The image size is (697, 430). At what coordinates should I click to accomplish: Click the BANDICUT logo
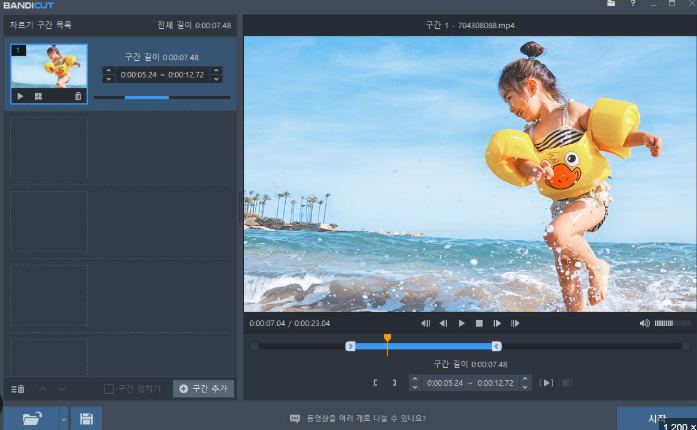point(28,5)
